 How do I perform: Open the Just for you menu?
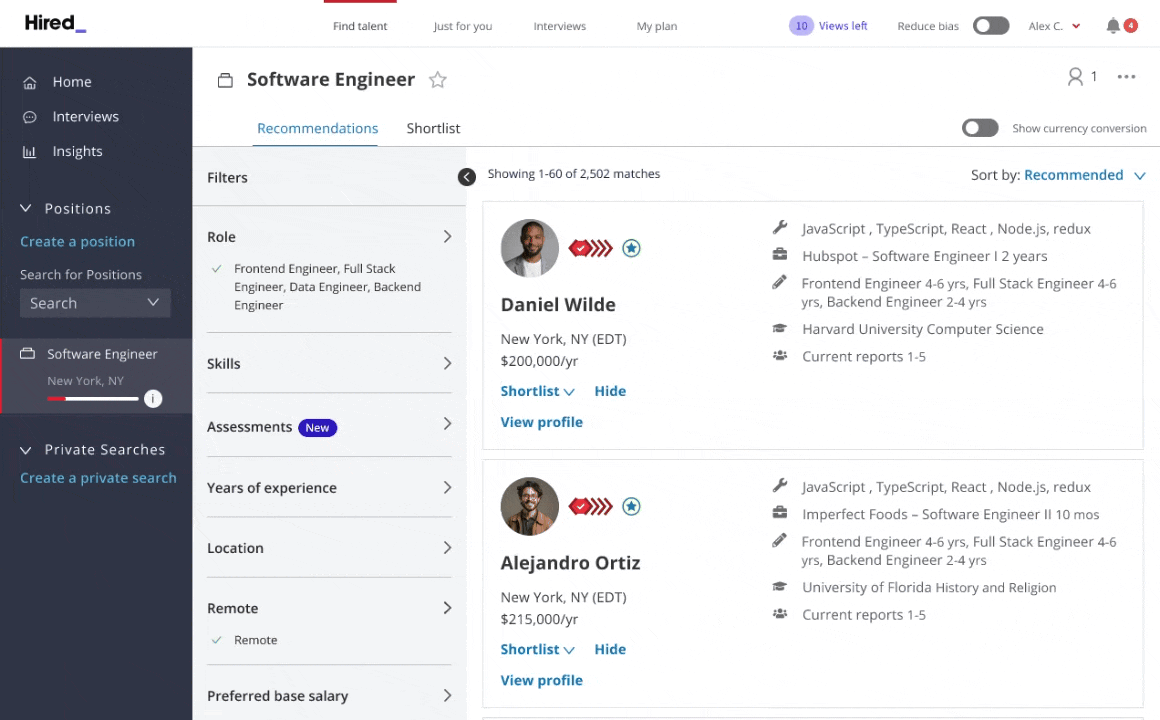pos(462,26)
